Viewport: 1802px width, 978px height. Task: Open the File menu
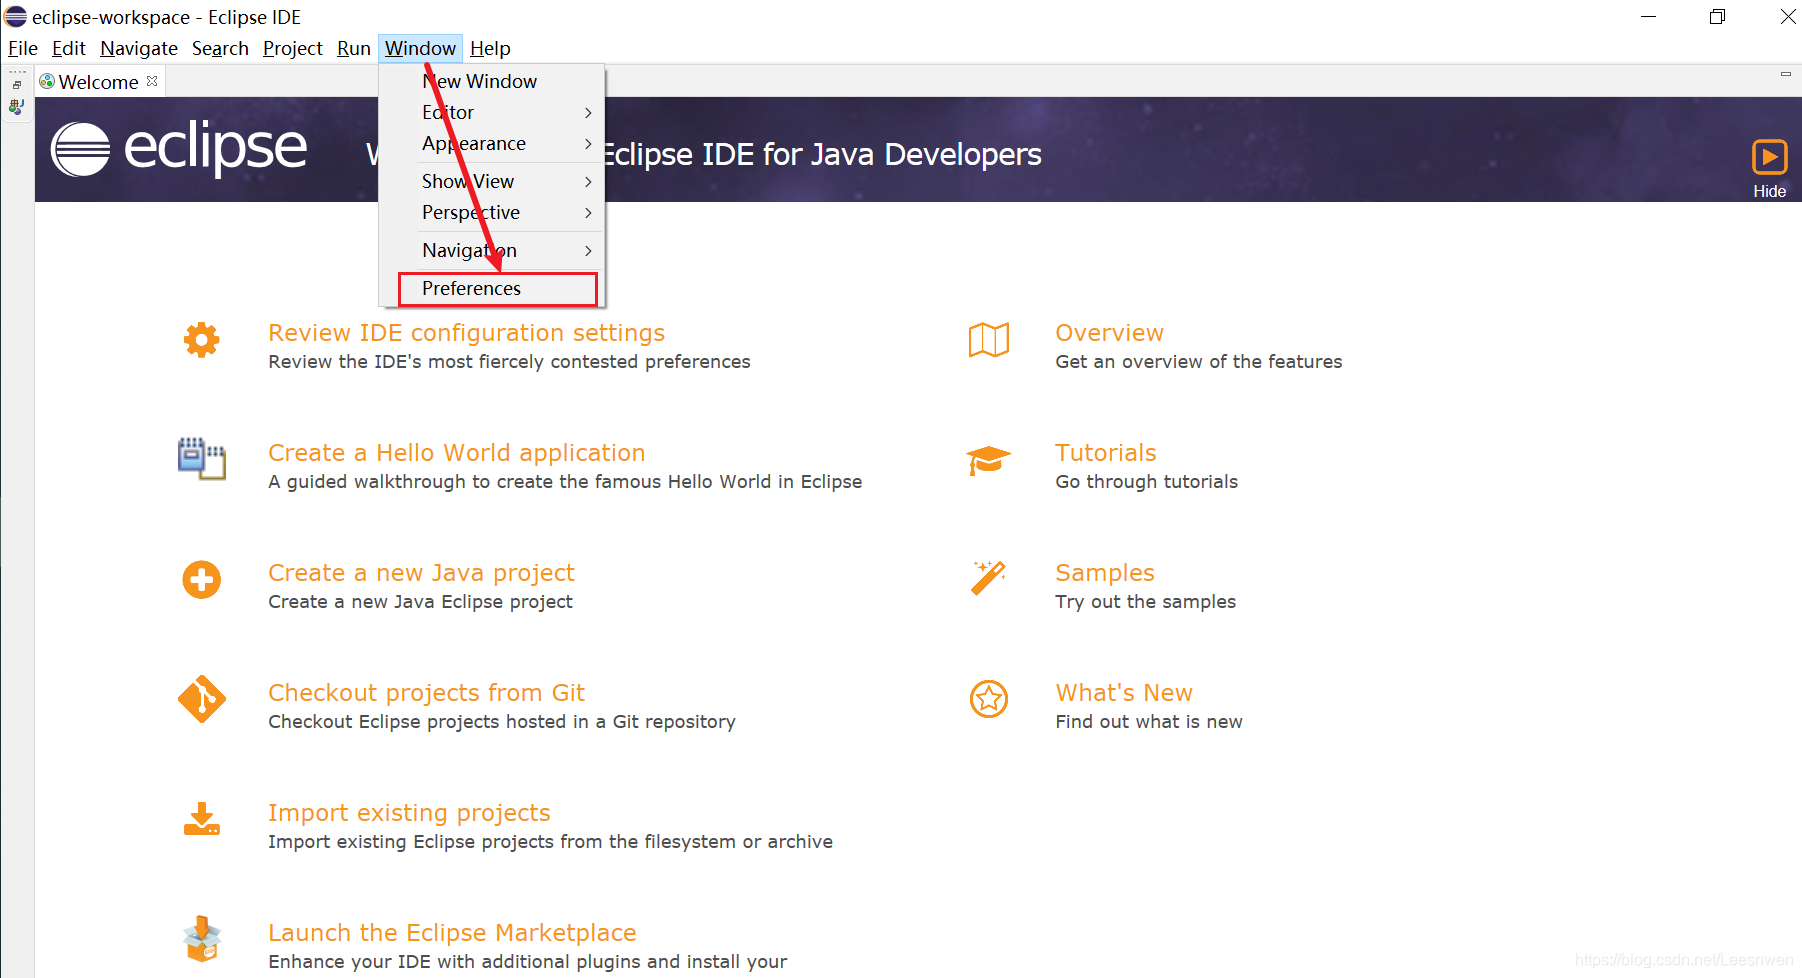click(x=23, y=48)
